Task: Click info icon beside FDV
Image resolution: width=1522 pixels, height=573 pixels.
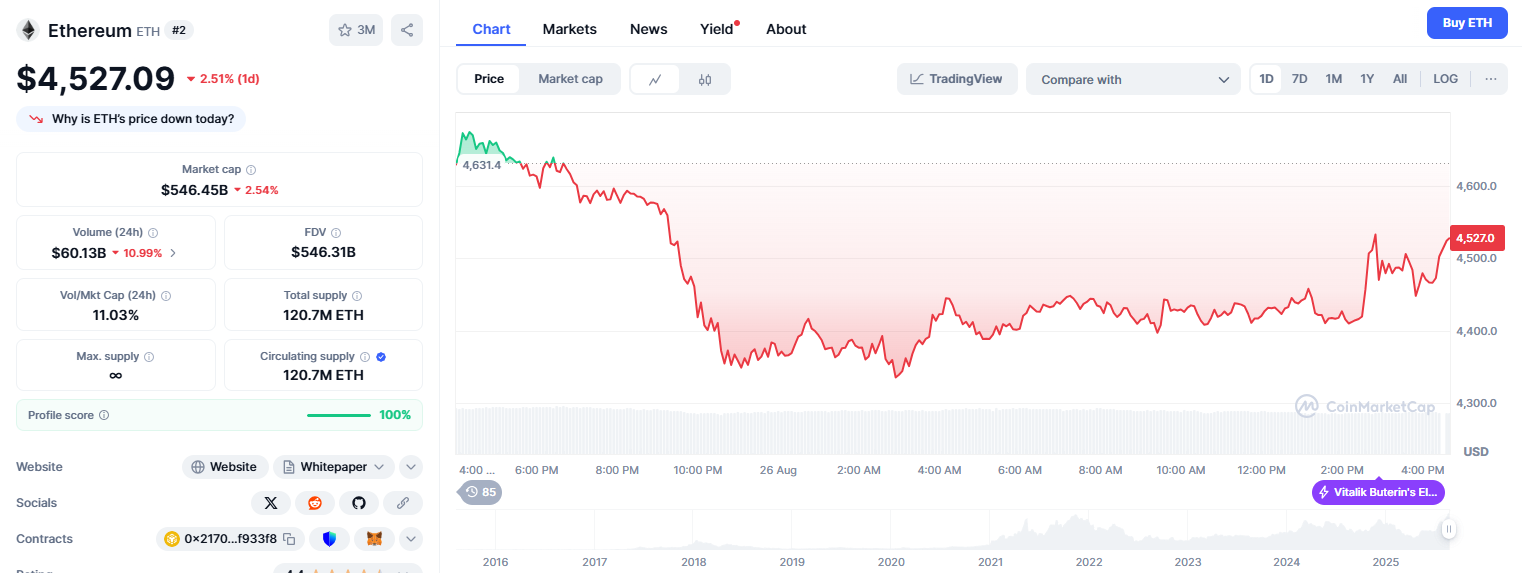Action: click(336, 232)
